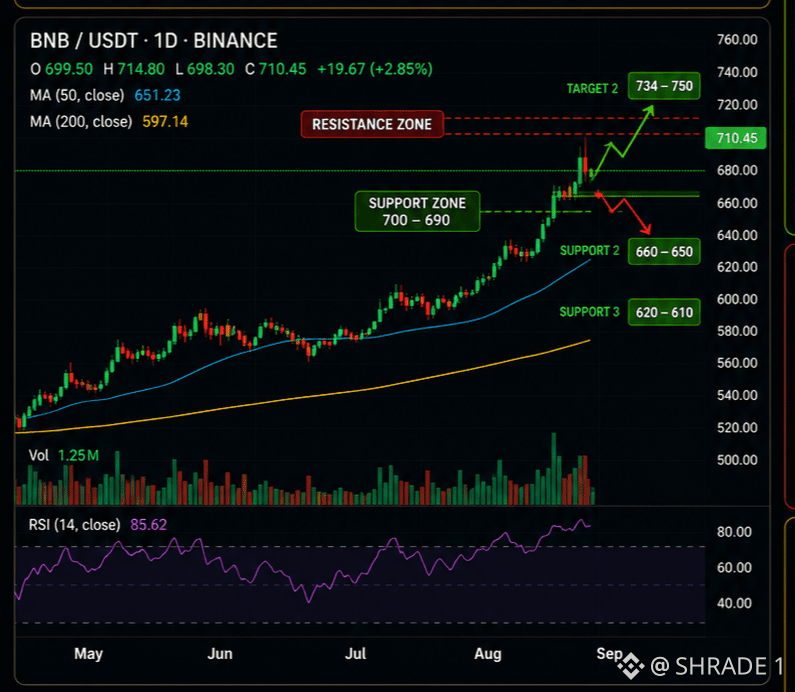Click the Aug label on the time axis
795x692 pixels.
click(x=488, y=653)
